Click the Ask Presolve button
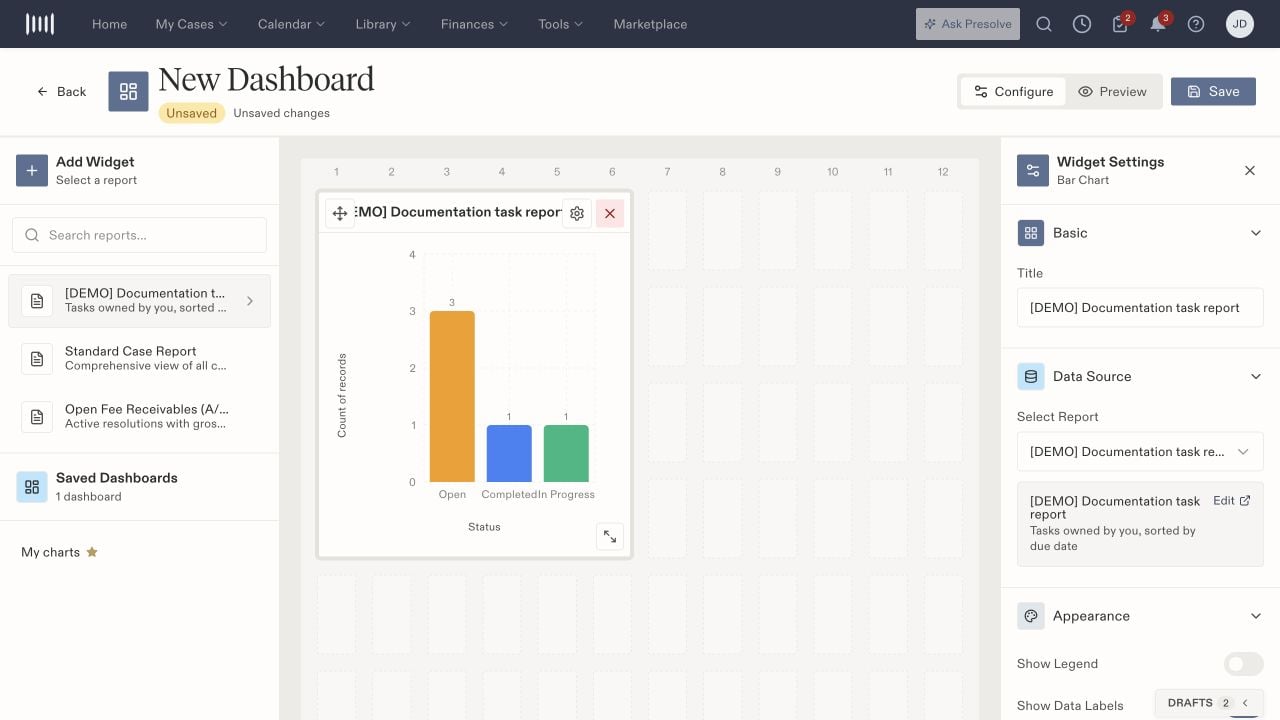The width and height of the screenshot is (1280, 720). tap(968, 24)
